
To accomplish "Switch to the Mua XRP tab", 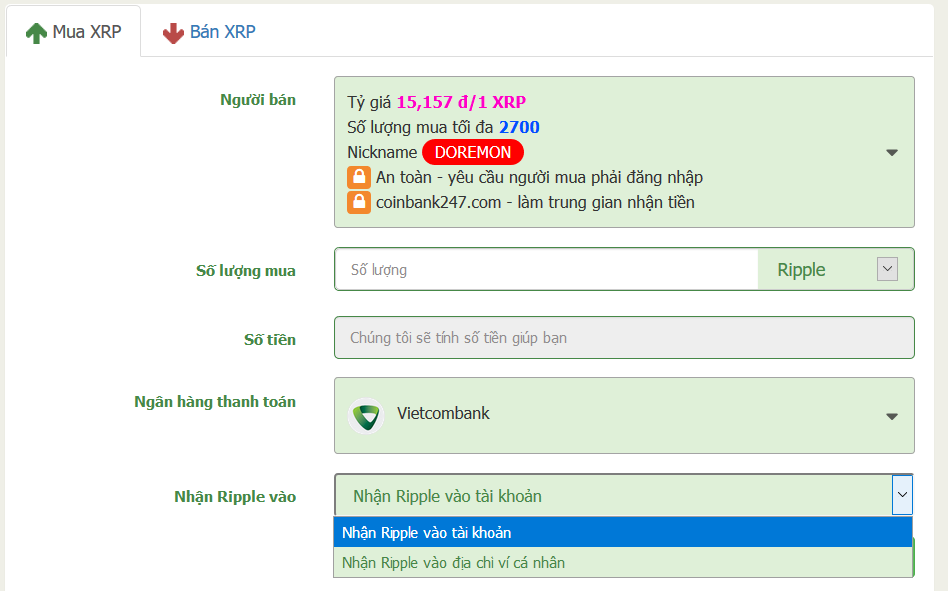I will point(74,31).
